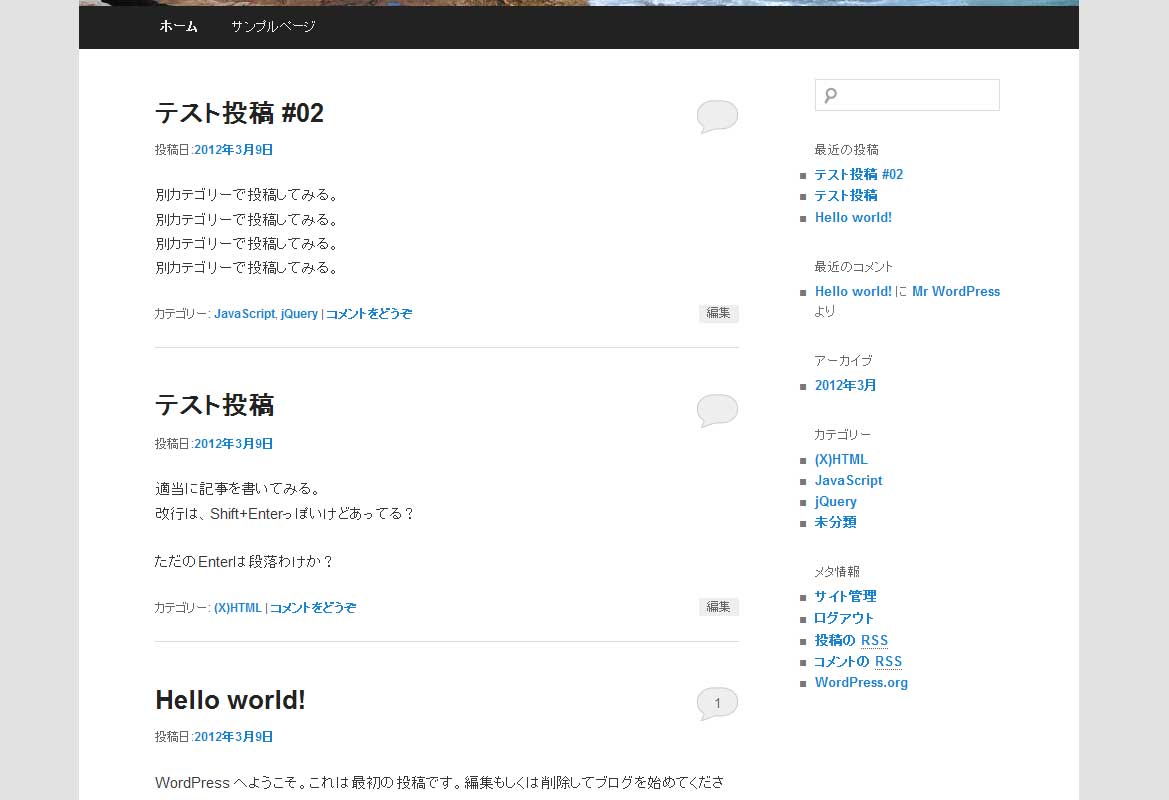Click the date link under Hello world! title

tap(233, 737)
